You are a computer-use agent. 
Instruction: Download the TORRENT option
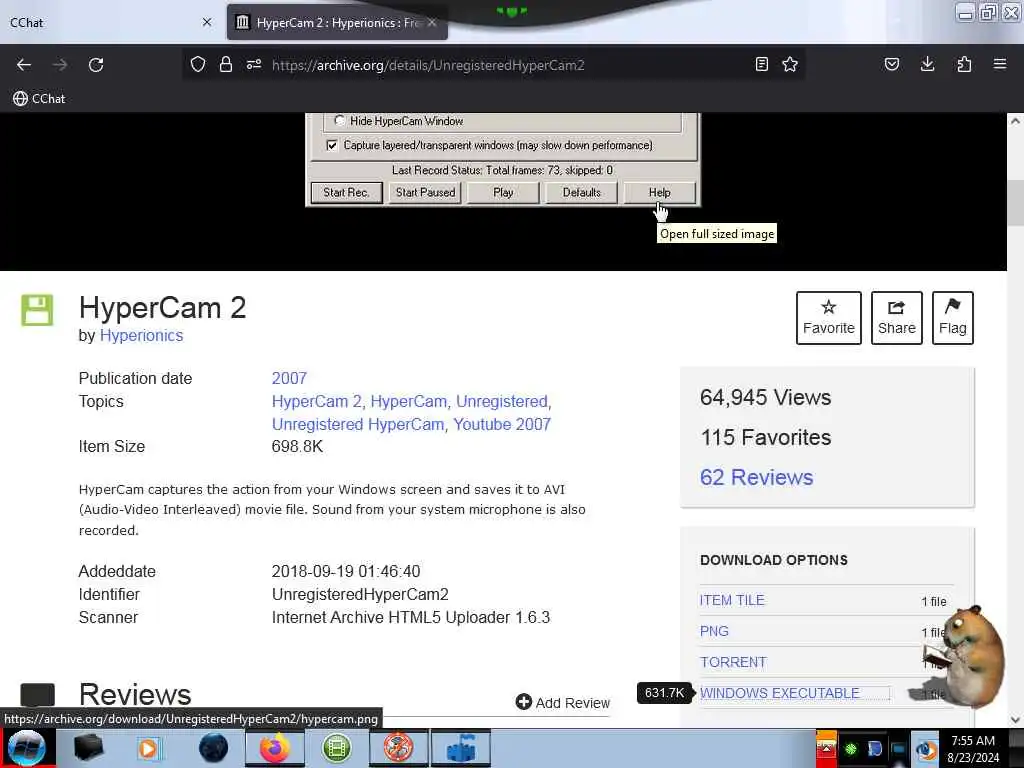pyautogui.click(x=733, y=662)
